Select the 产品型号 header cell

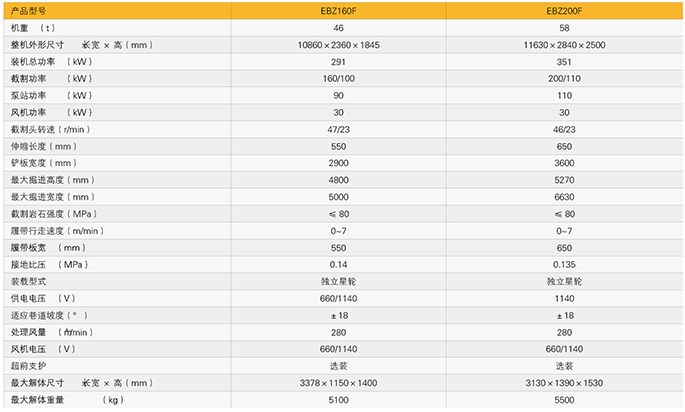tap(29, 11)
